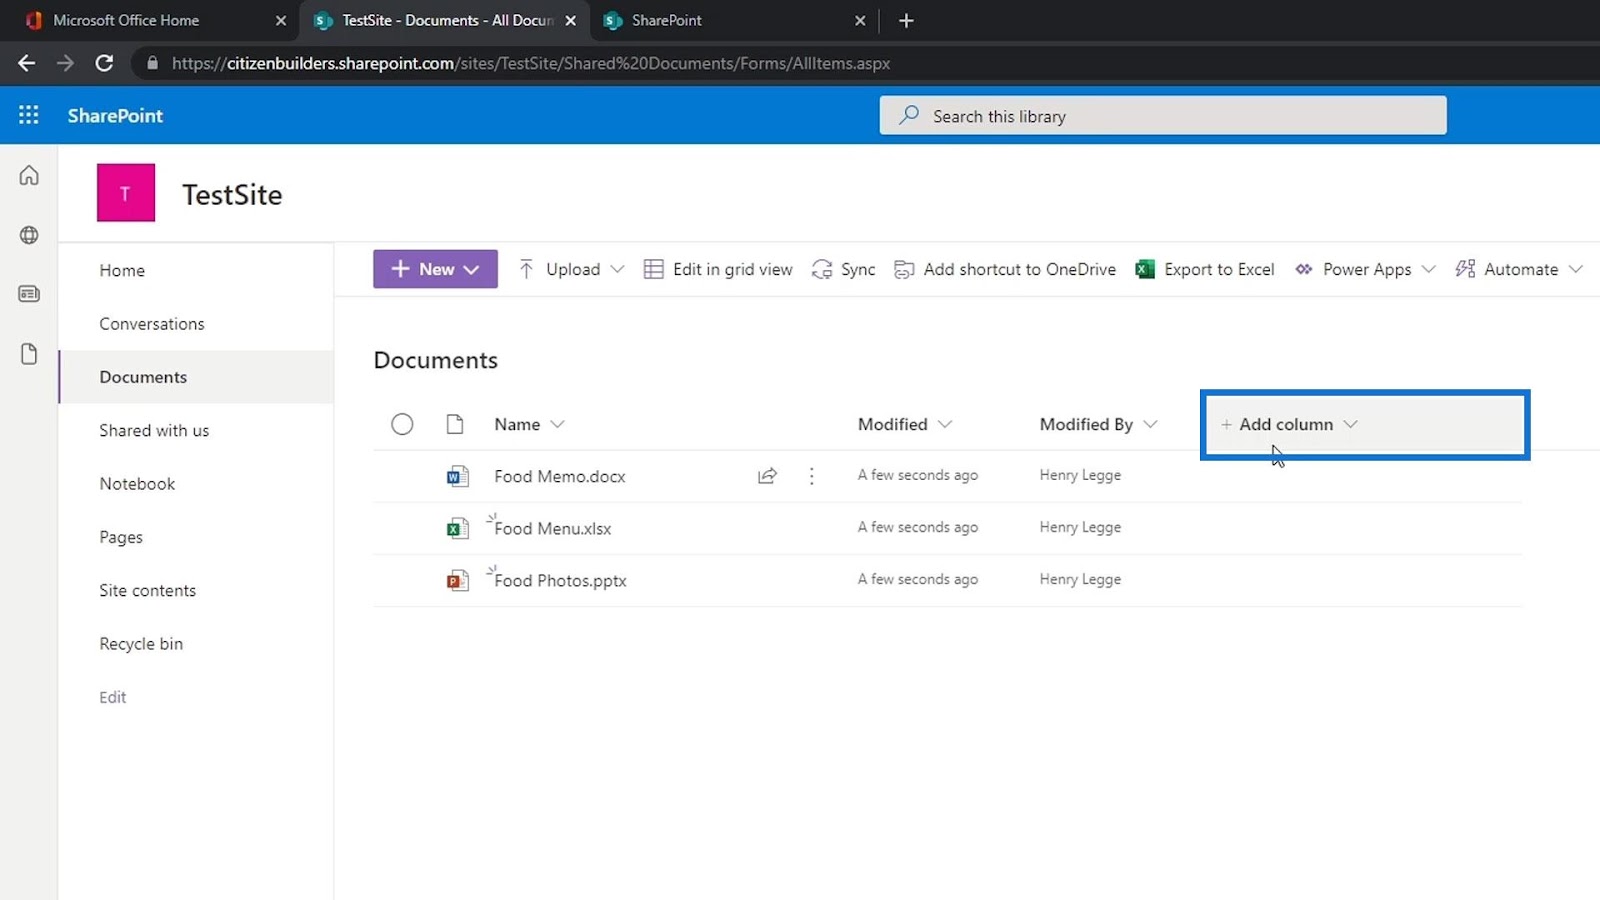Open the SharePoint app launcher grid
1600x900 pixels.
click(29, 115)
